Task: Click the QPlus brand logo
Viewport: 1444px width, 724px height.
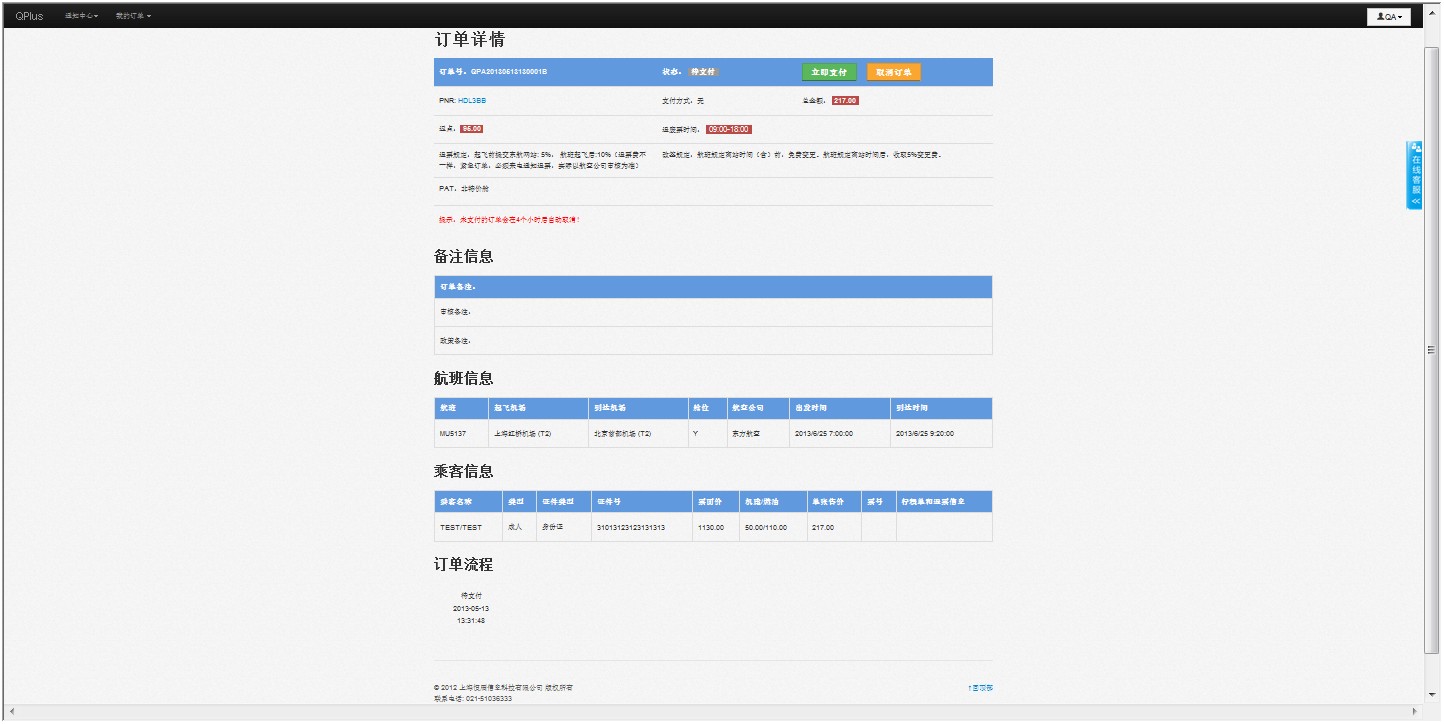Action: [30, 16]
